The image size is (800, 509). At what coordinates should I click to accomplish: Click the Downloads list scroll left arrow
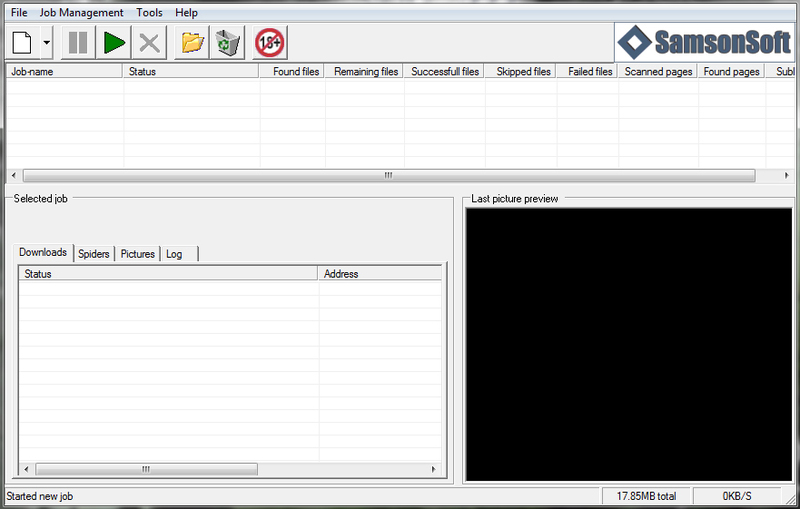(x=27, y=469)
